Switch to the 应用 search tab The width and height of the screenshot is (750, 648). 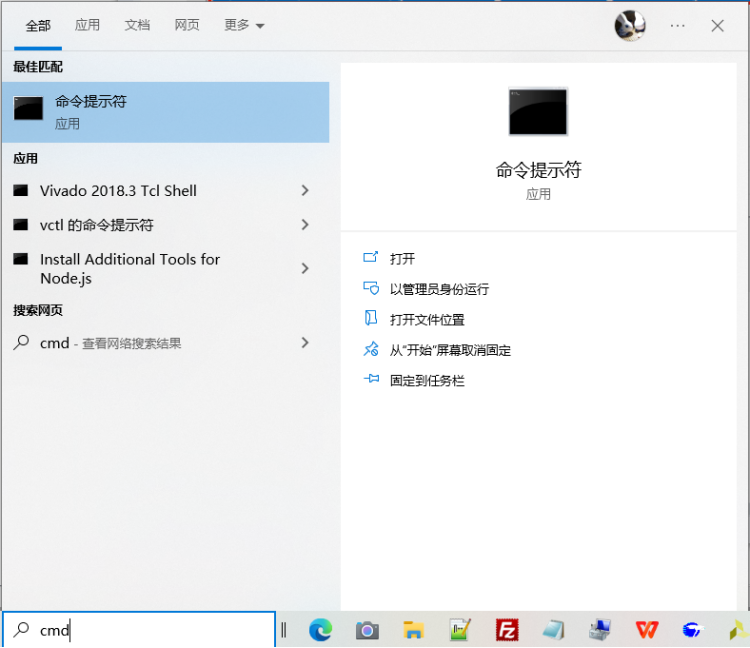click(x=88, y=25)
